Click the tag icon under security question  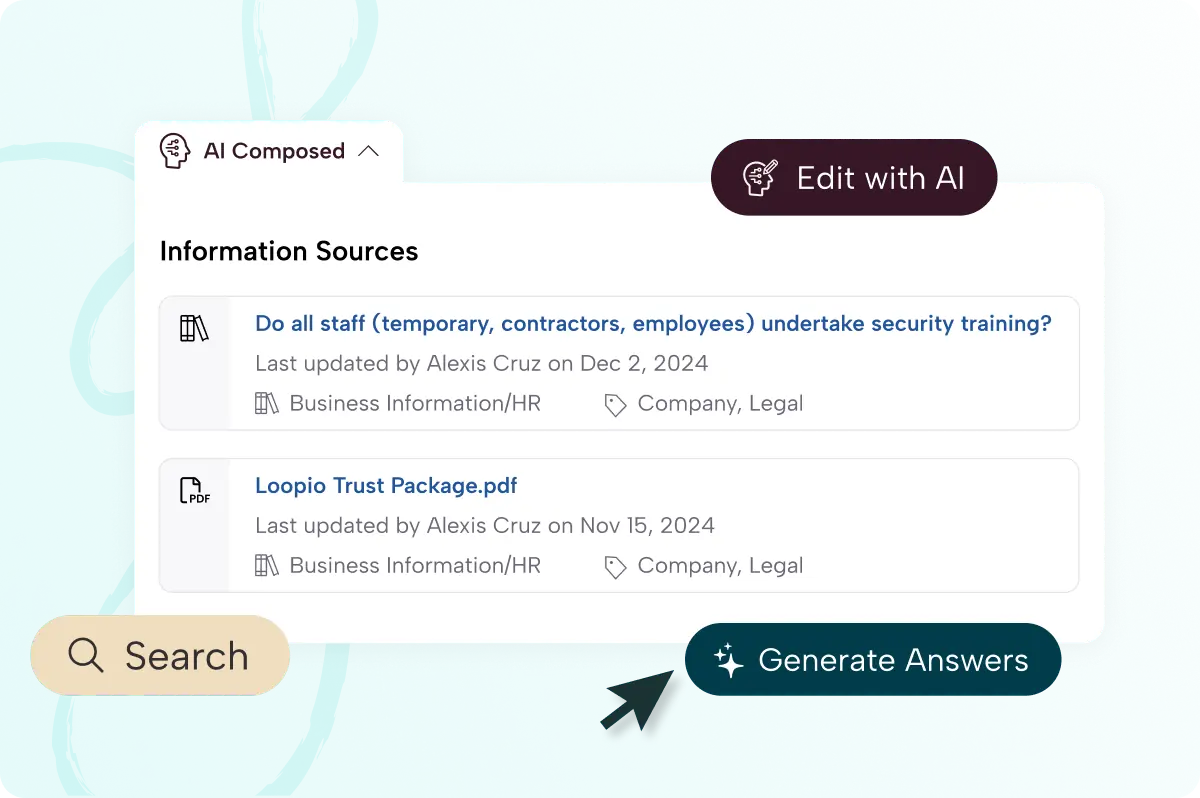pos(615,404)
